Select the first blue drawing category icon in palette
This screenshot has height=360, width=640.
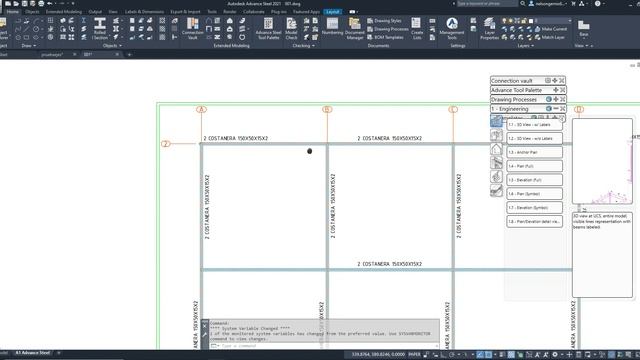[496, 121]
